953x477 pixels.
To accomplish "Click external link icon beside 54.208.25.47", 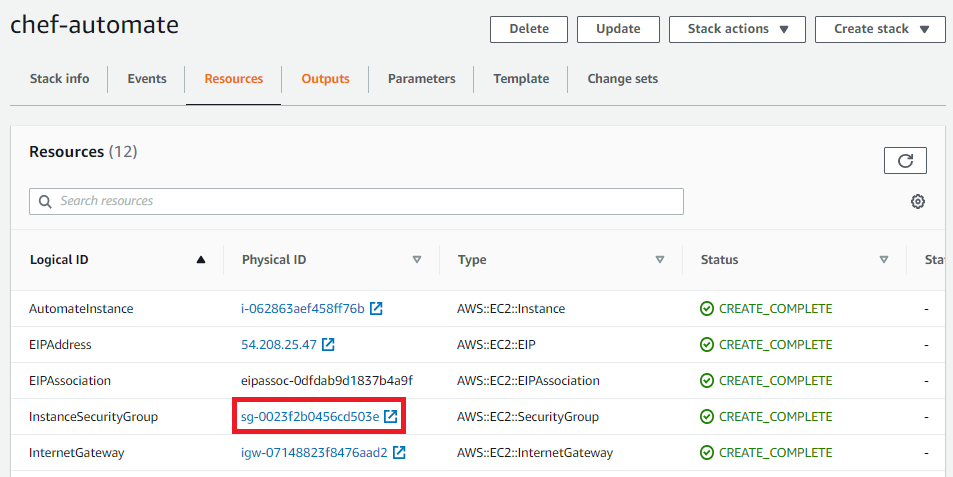I will (x=328, y=345).
